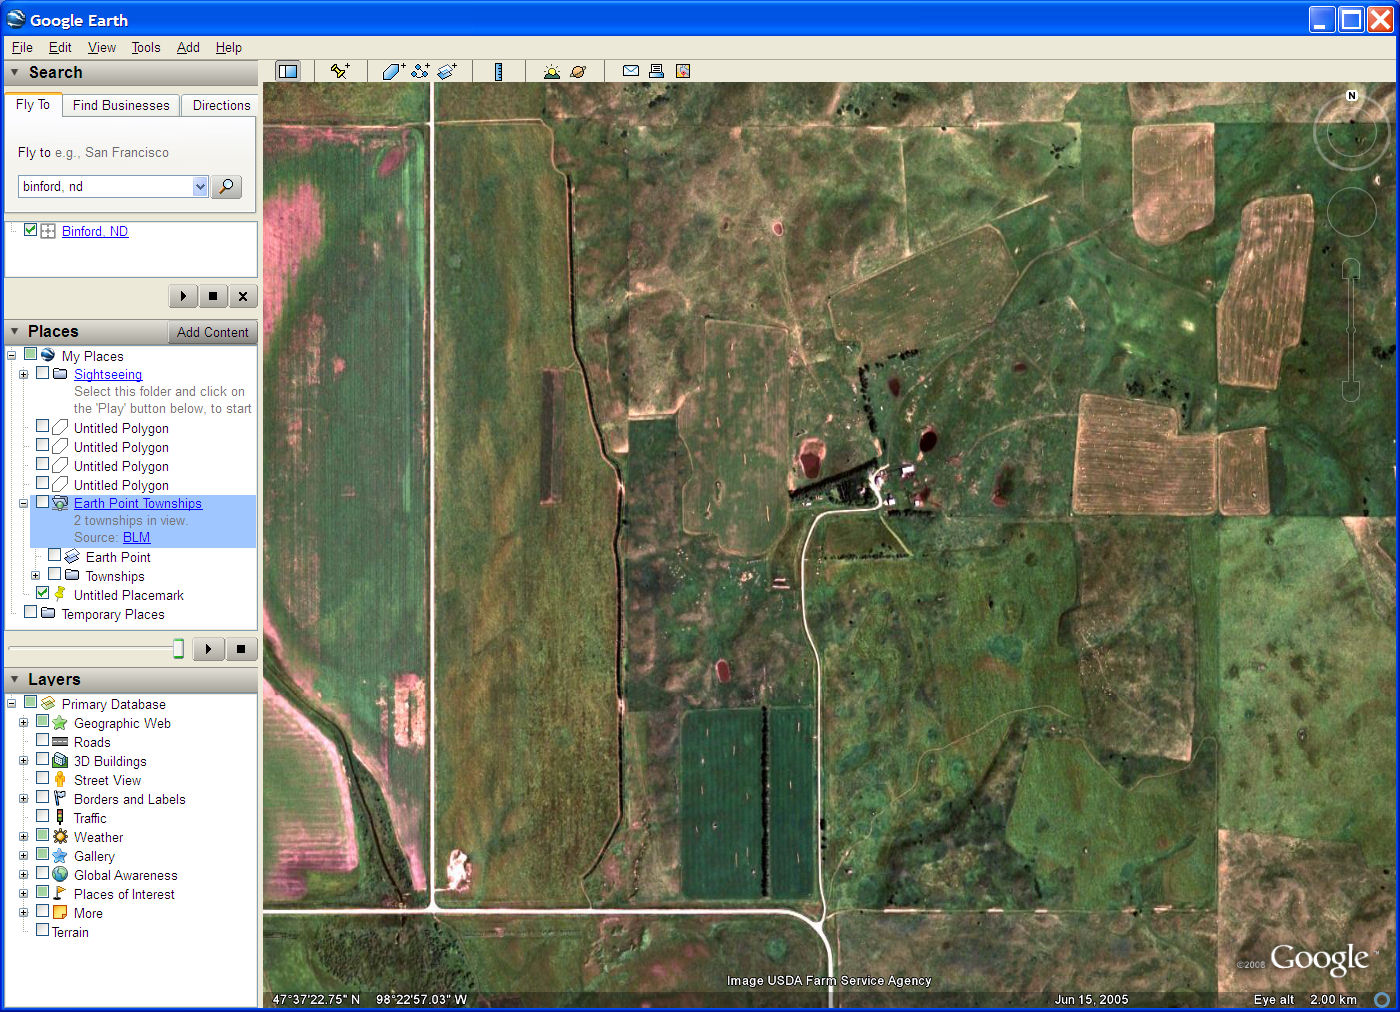Click the Fly to search input field
Screen dimensions: 1400x1012
pyautogui.click(x=105, y=186)
